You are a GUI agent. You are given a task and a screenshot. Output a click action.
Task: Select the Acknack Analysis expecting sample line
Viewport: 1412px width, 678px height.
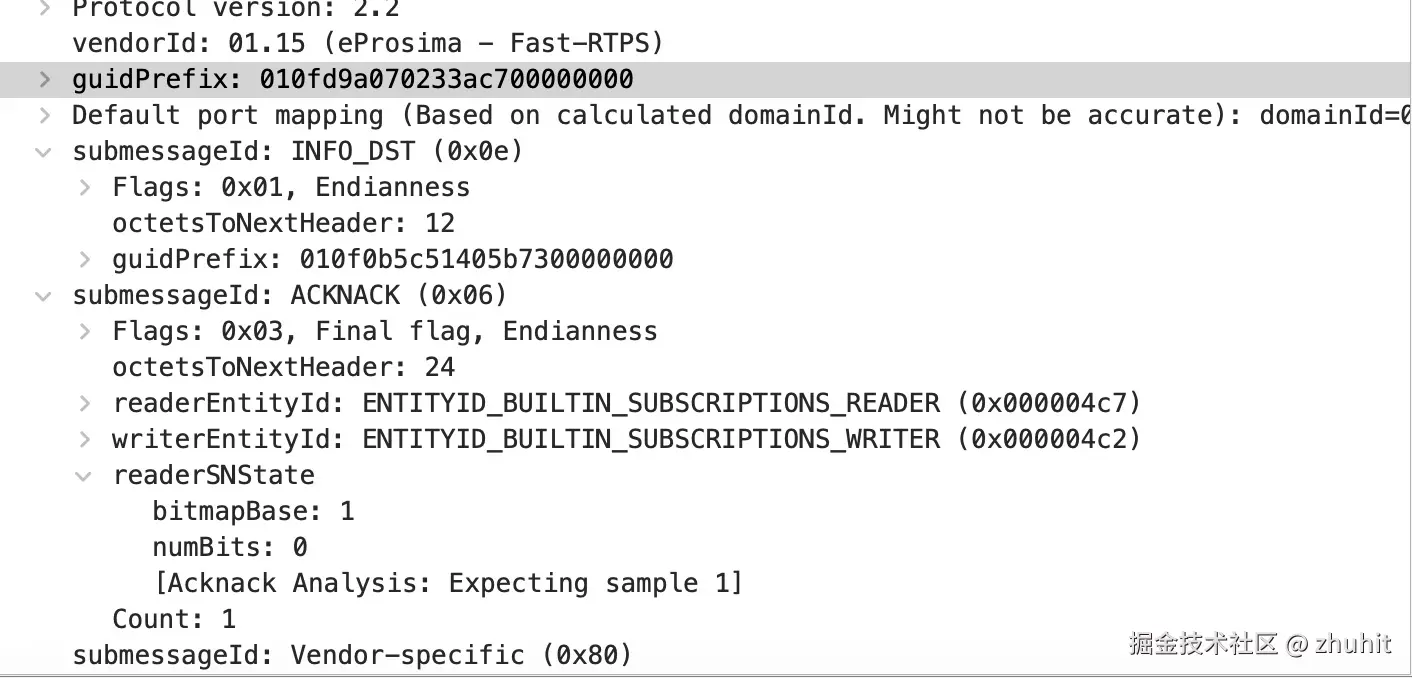pos(447,583)
